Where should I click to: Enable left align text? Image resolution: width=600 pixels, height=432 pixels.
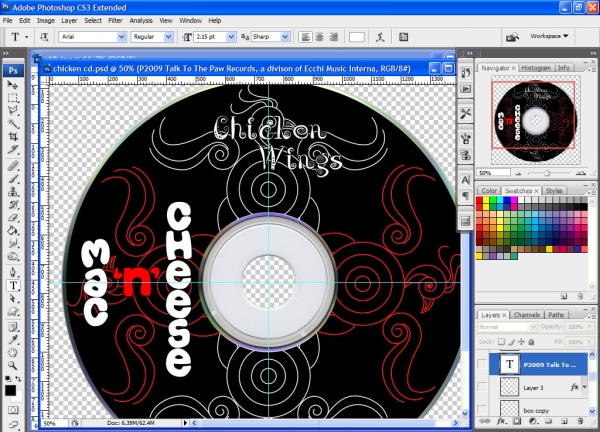click(305, 37)
